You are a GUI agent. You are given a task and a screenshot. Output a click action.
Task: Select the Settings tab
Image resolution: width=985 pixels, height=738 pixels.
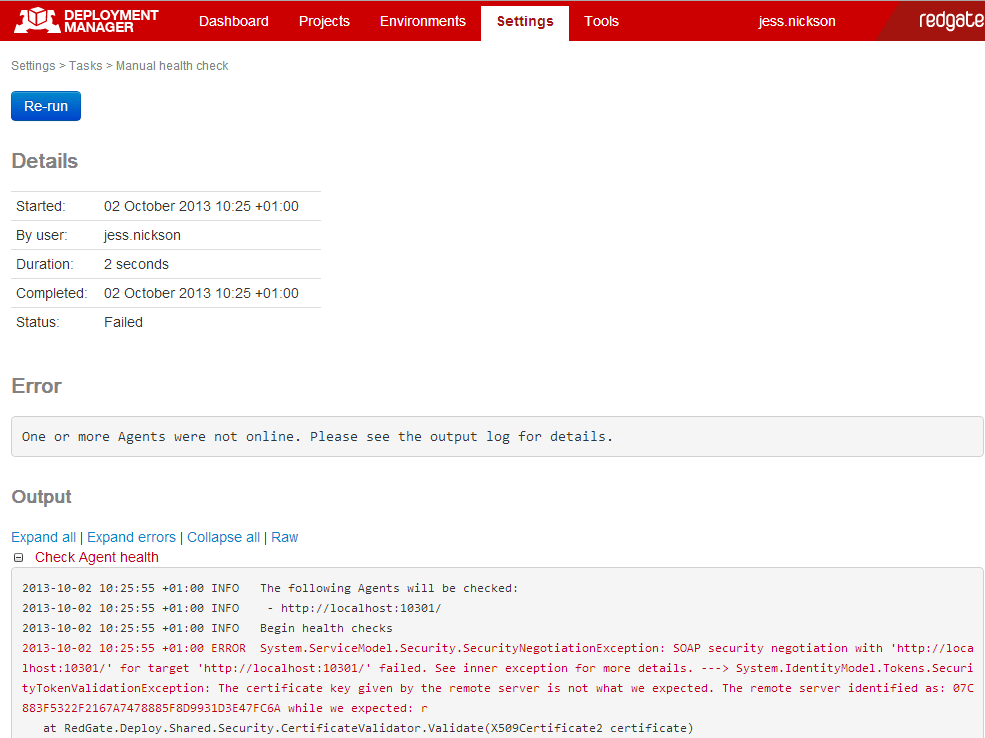524,21
